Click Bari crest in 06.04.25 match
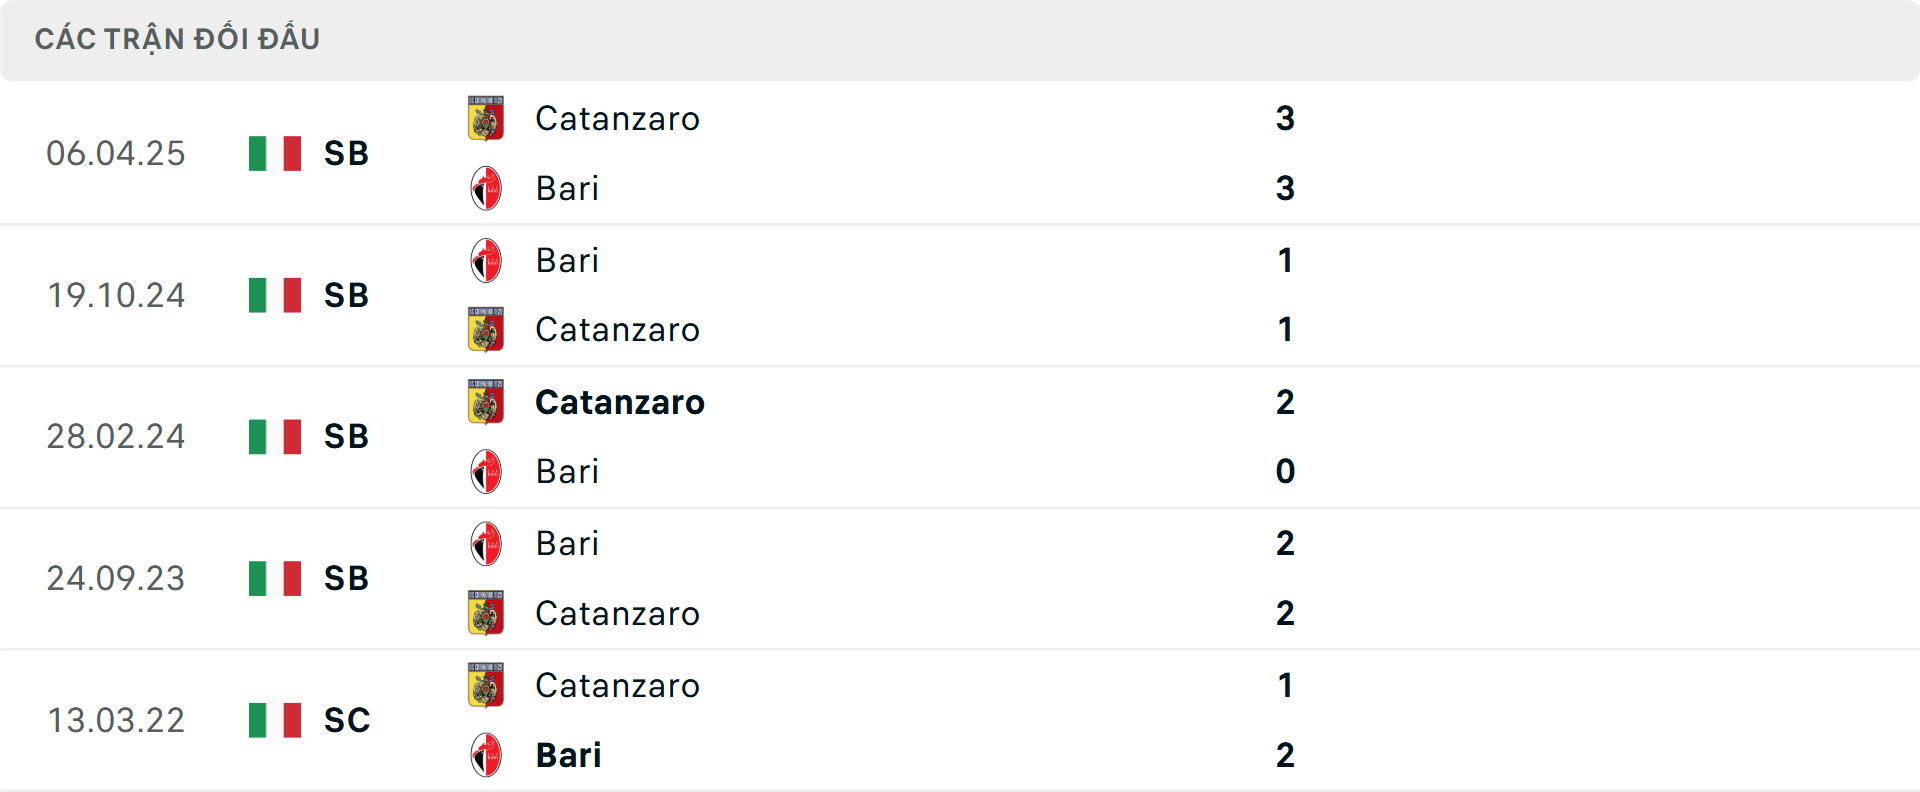This screenshot has width=1920, height=792. pos(486,188)
